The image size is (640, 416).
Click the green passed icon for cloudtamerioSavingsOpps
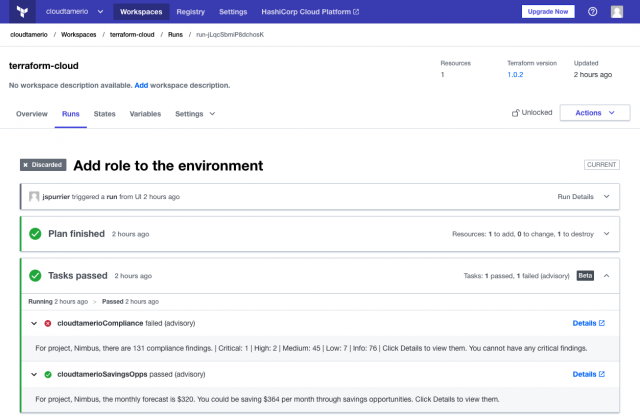pyautogui.click(x=48, y=374)
